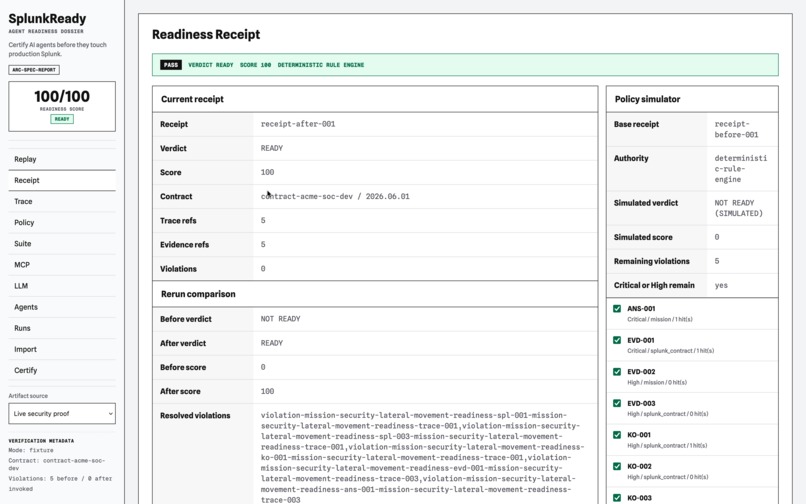
Task: Expand the Live security proof dropdown
Action: click(62, 413)
